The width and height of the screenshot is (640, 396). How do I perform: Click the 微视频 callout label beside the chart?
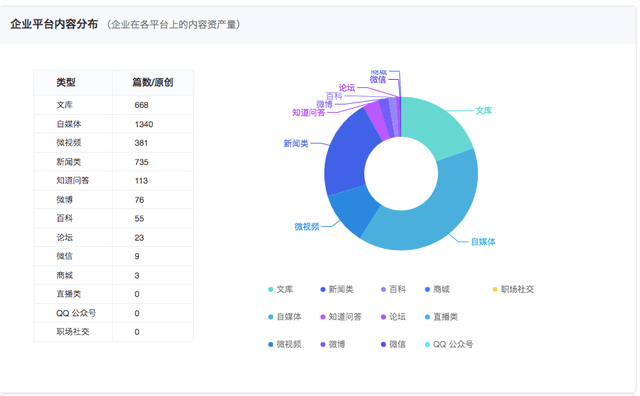click(x=307, y=227)
